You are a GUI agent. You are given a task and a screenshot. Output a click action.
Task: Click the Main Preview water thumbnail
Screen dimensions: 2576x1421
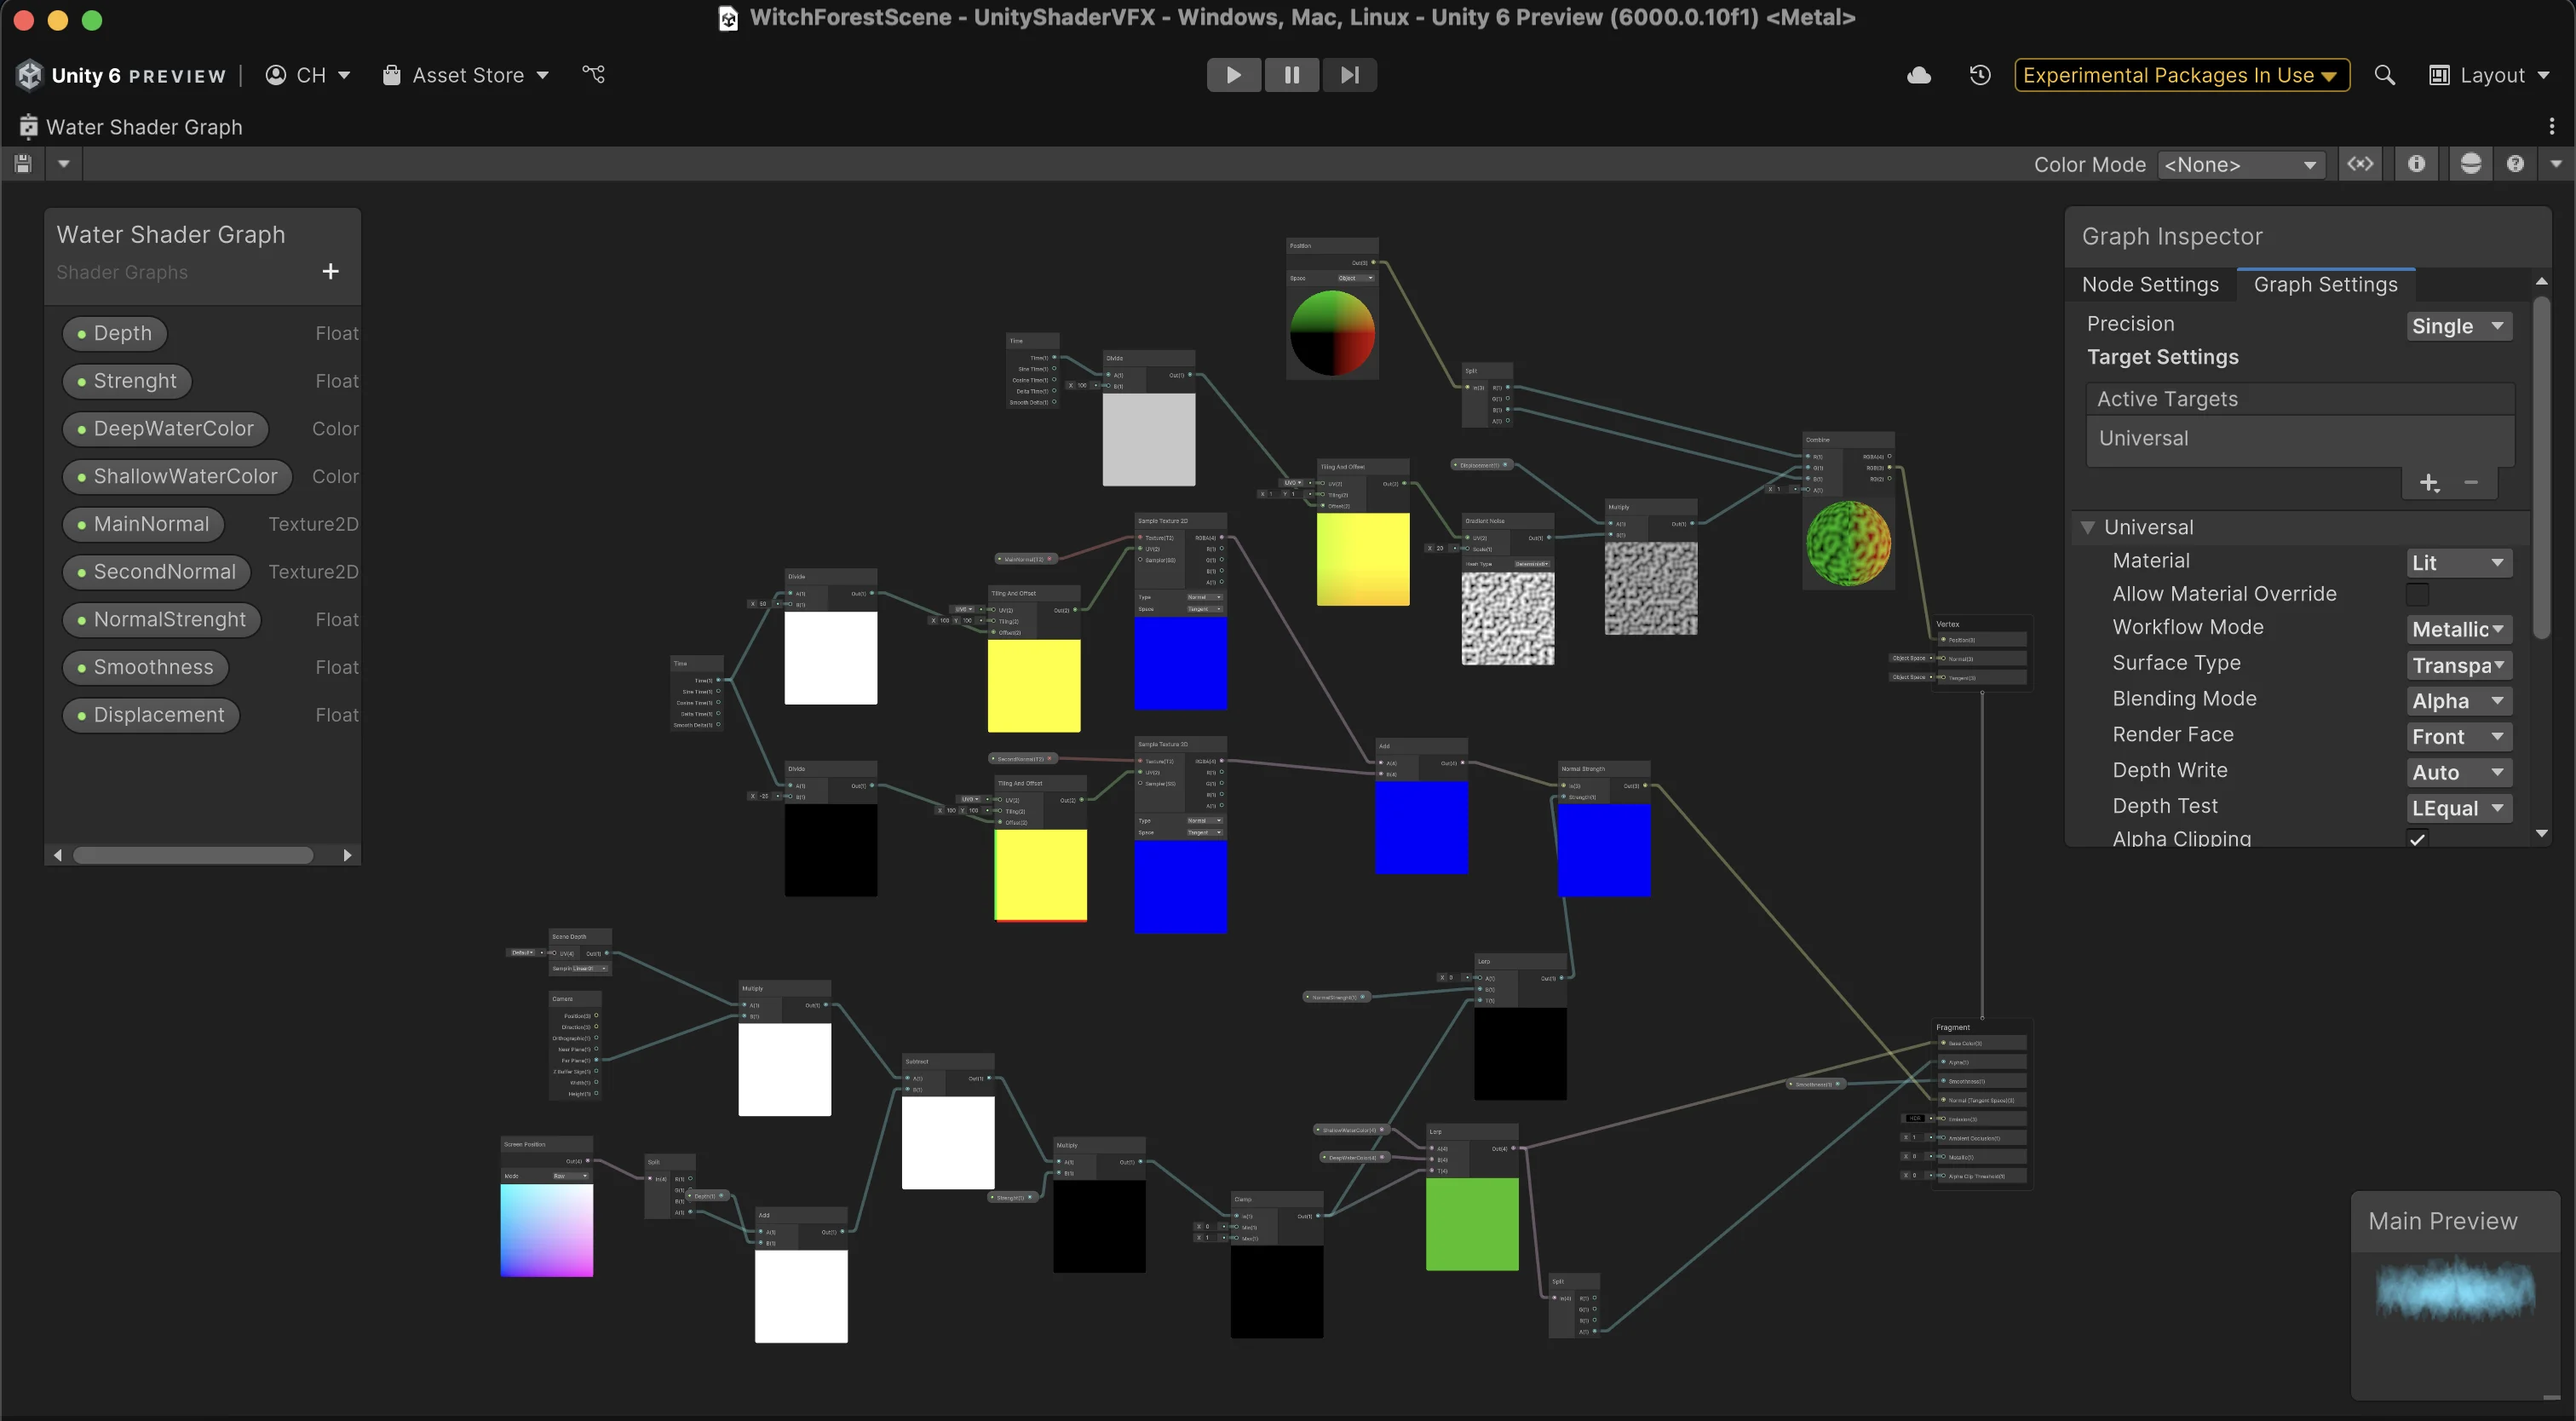click(x=2455, y=1288)
